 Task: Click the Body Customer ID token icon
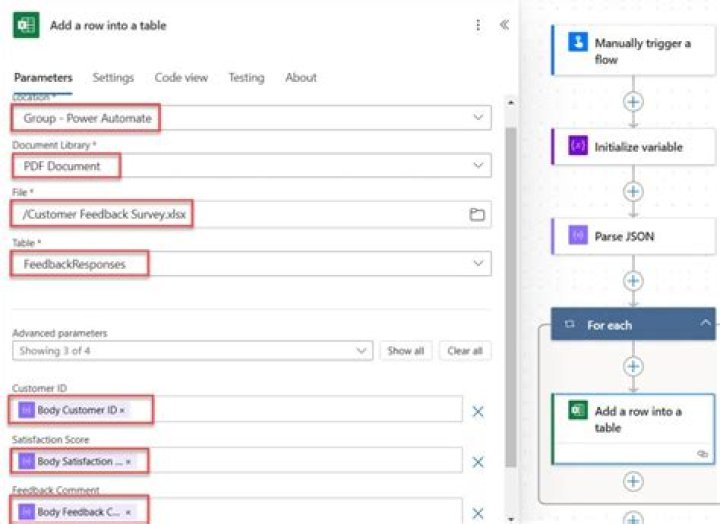coord(26,410)
